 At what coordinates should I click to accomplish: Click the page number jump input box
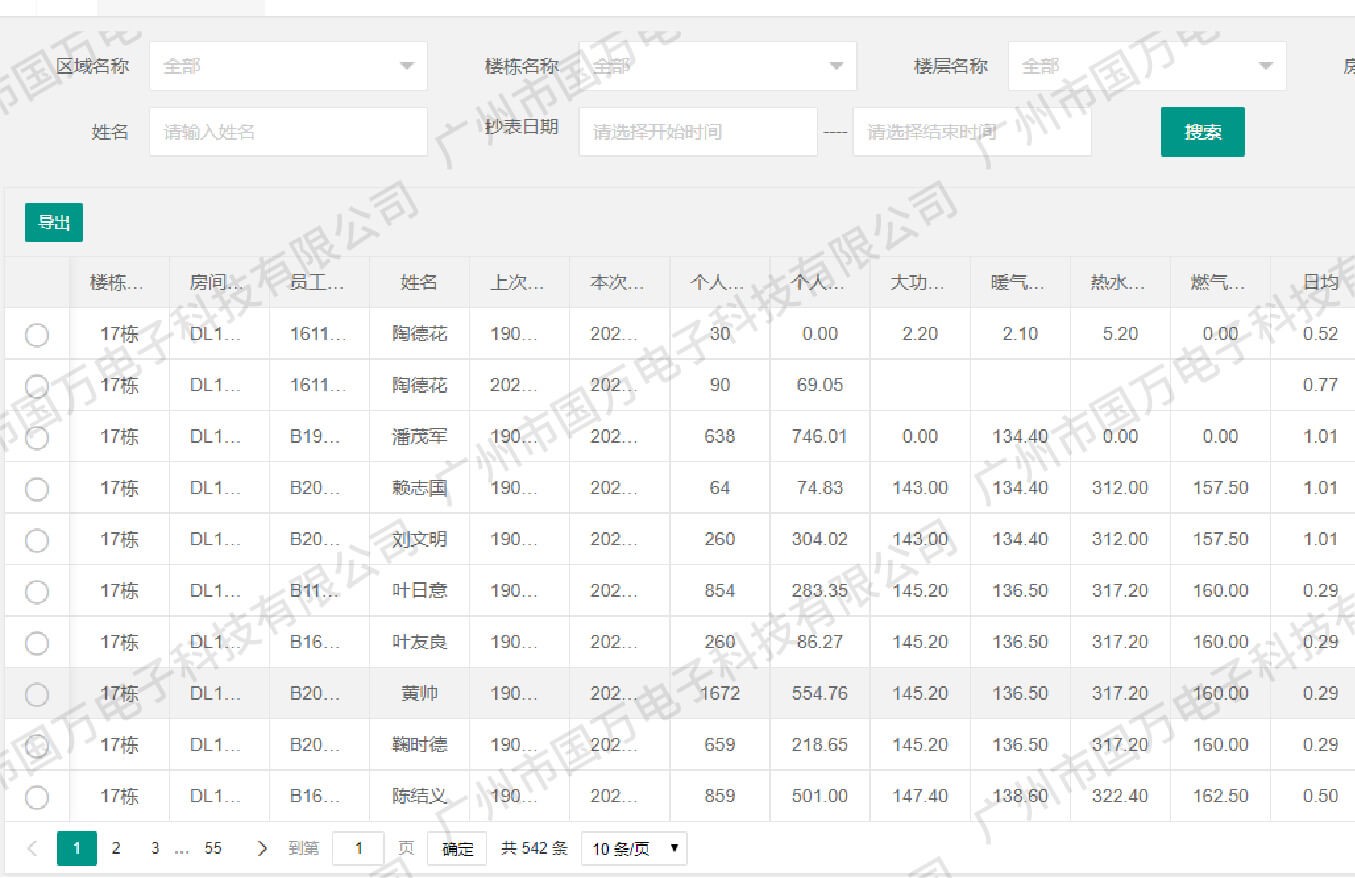pos(358,849)
